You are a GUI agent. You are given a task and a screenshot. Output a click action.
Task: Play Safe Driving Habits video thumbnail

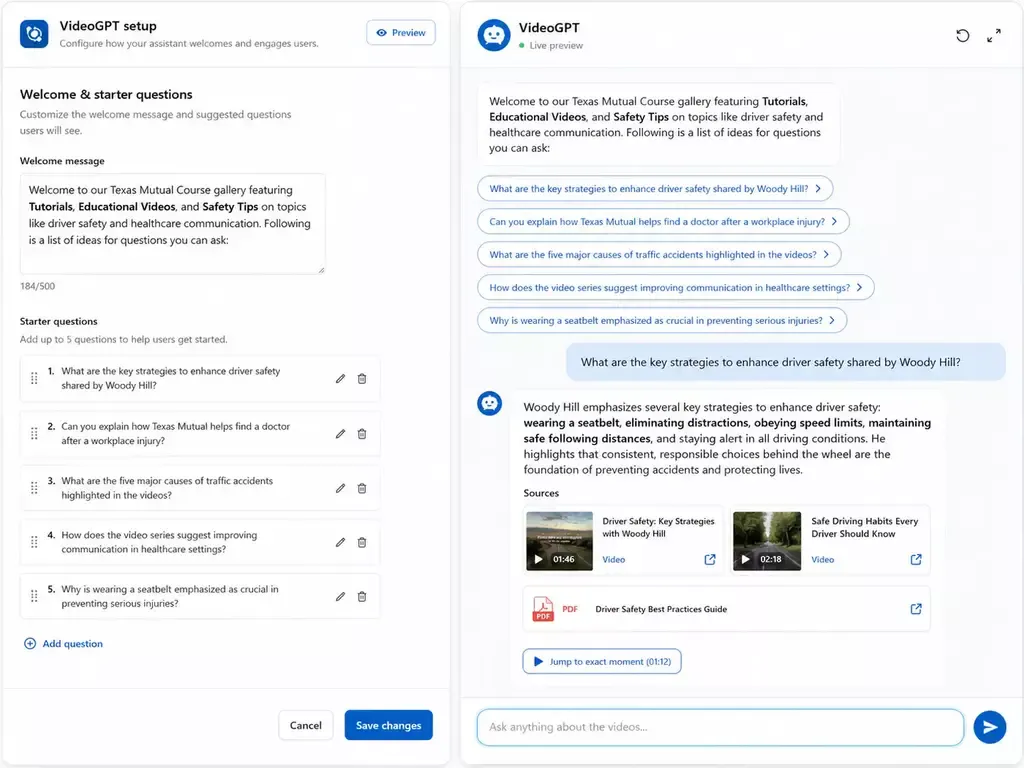click(767, 541)
